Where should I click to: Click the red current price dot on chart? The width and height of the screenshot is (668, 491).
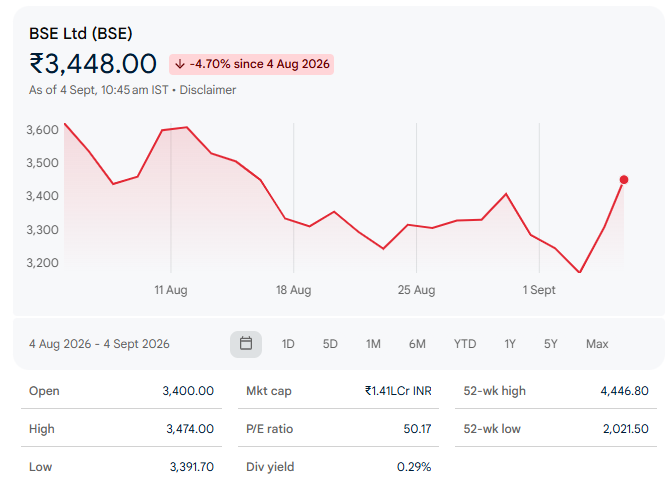[624, 180]
